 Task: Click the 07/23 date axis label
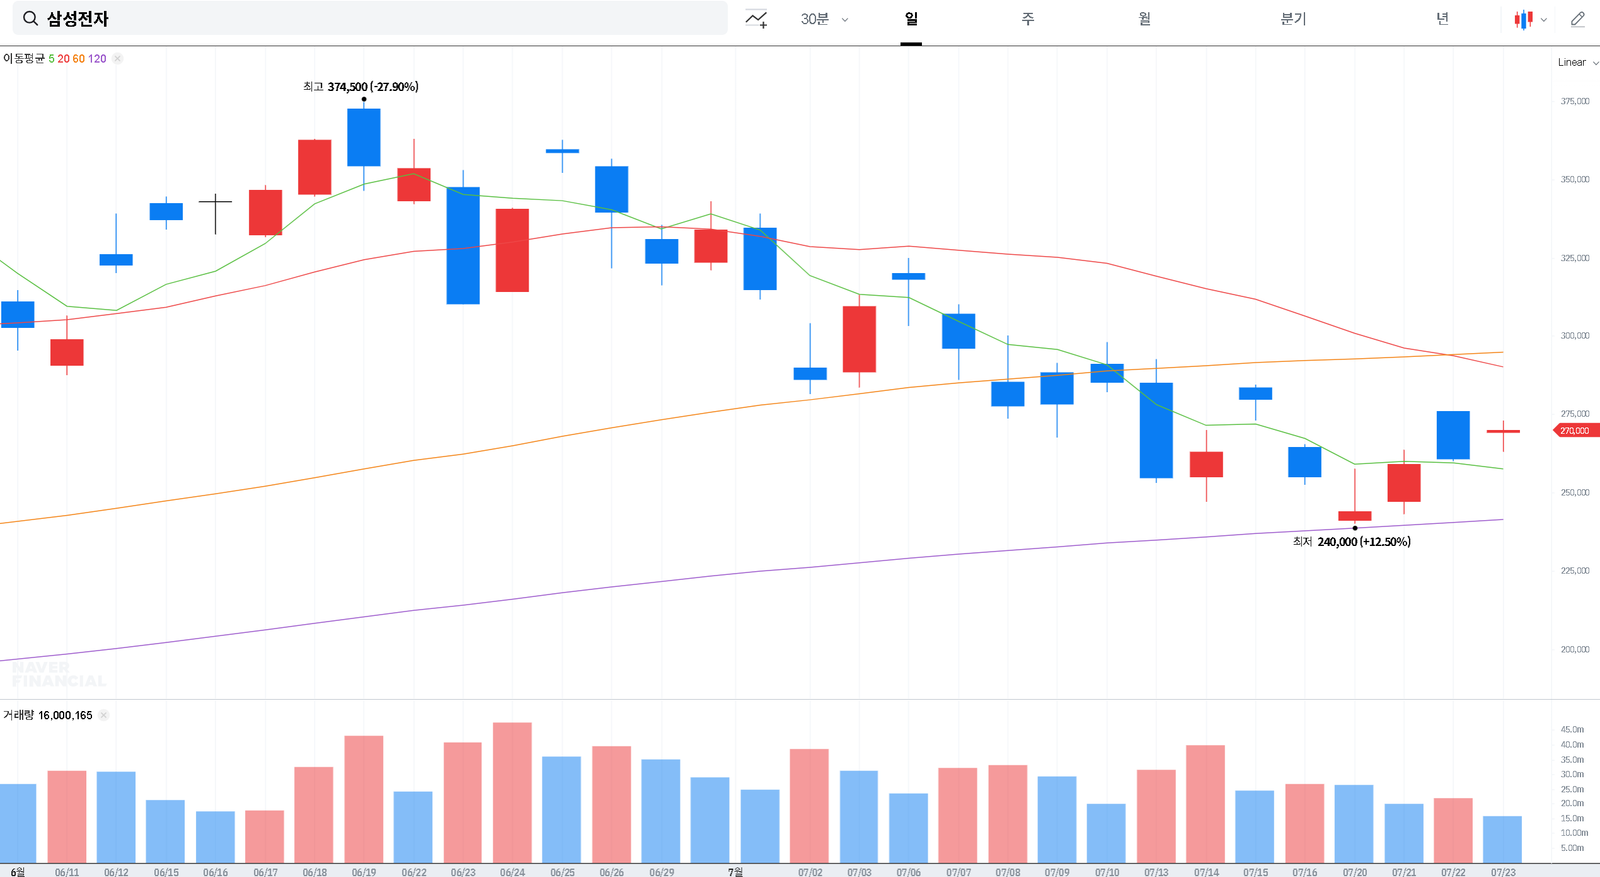point(1503,872)
